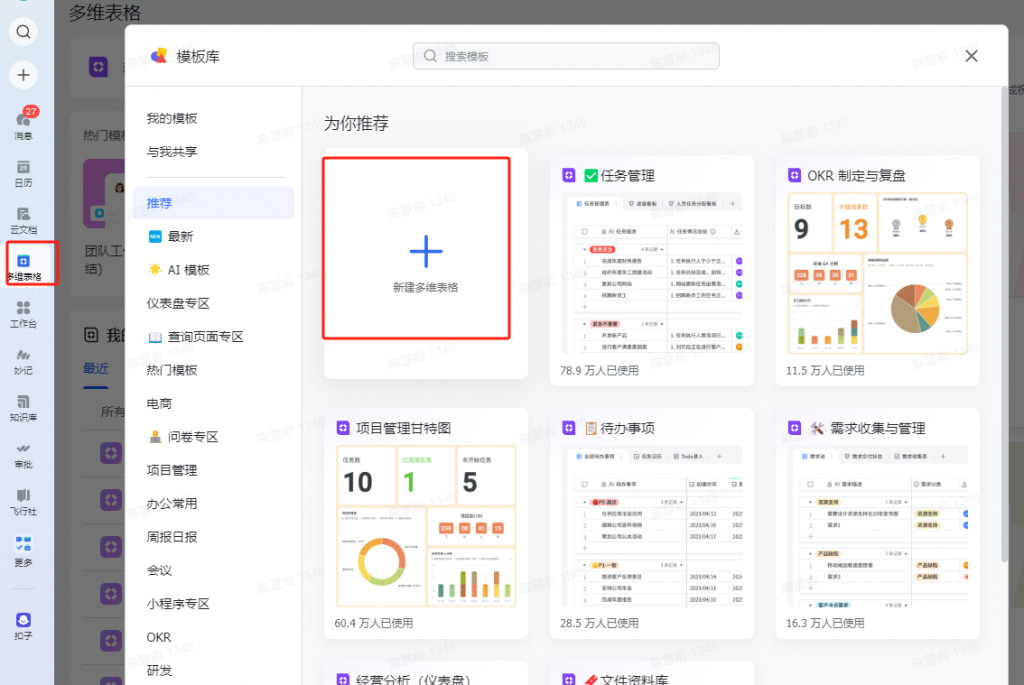Select the 会议 category
The width and height of the screenshot is (1024, 685).
214,570
